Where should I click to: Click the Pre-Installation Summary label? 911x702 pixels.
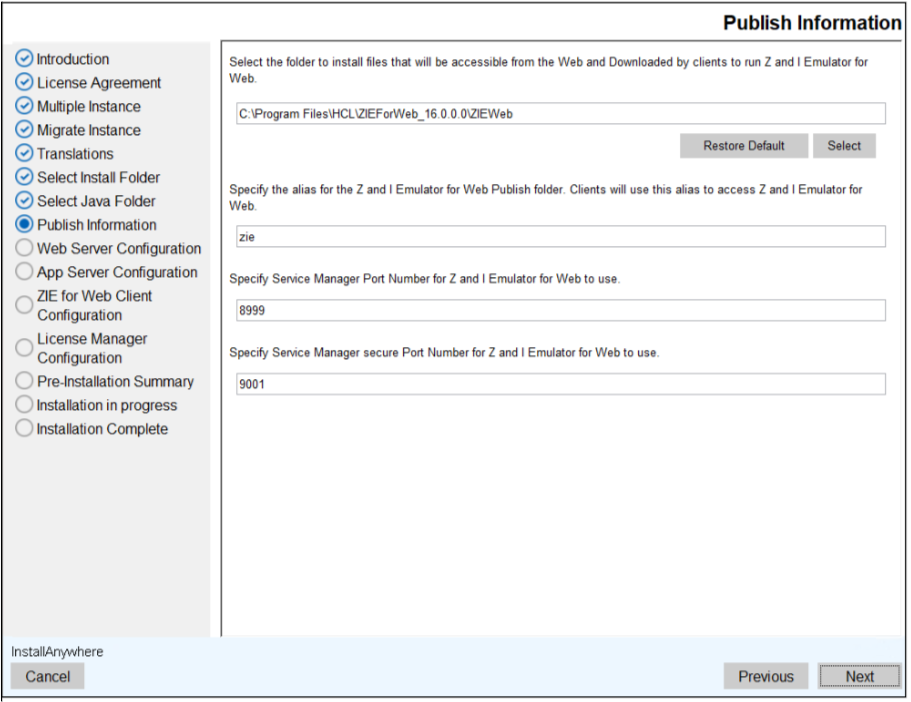click(115, 381)
